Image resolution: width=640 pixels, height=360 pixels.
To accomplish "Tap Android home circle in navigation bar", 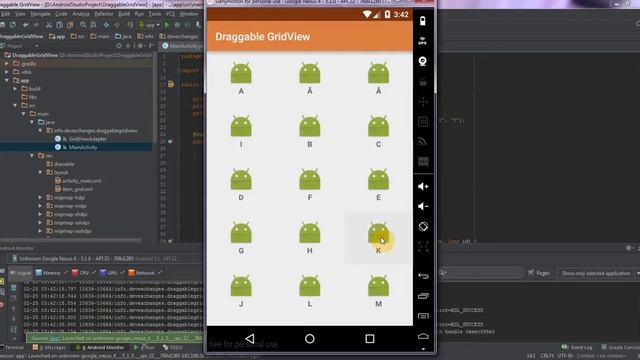I will (309, 338).
